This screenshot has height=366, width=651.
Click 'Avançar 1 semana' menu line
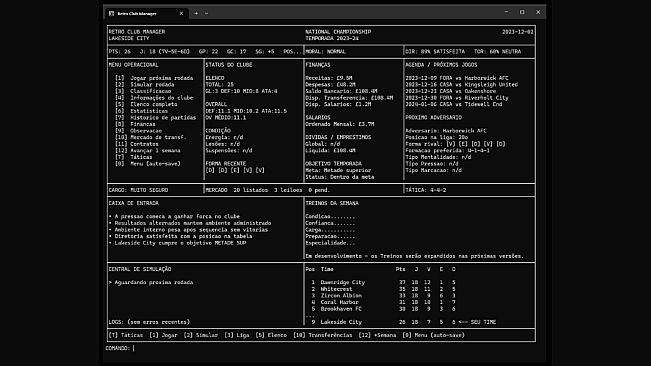(148, 151)
